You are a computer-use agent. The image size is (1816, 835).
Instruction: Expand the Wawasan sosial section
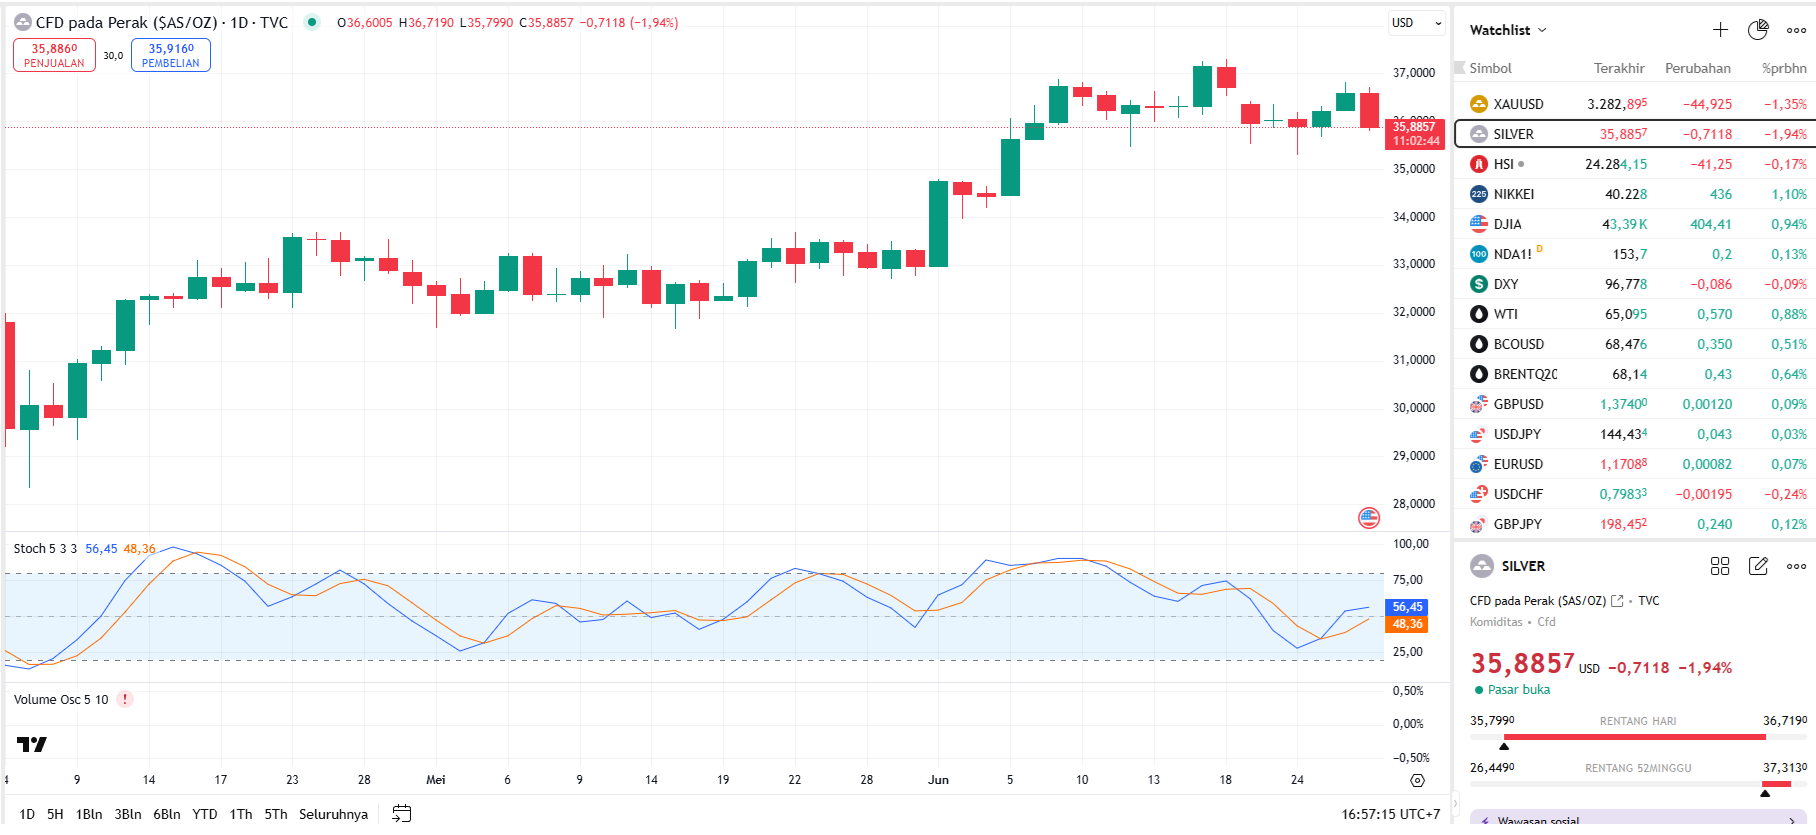pos(1640,819)
